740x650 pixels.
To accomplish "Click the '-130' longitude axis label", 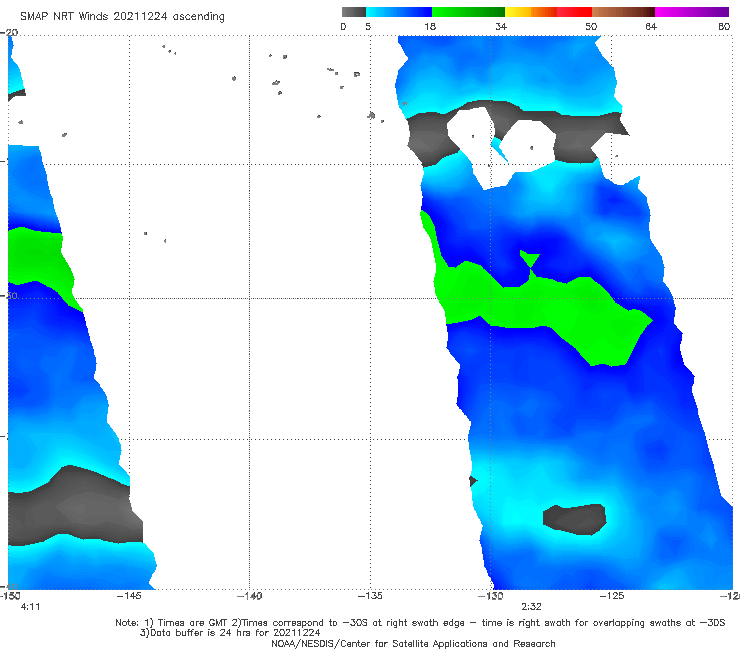I will coord(491,596).
